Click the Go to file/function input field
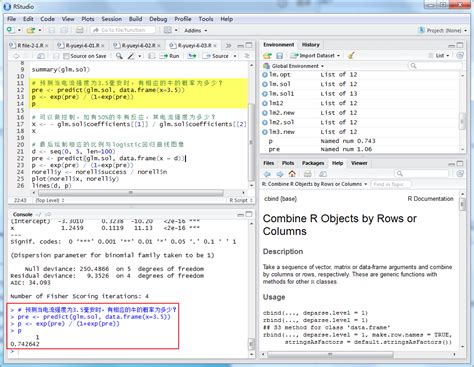This screenshot has width=474, height=367. pos(123,30)
